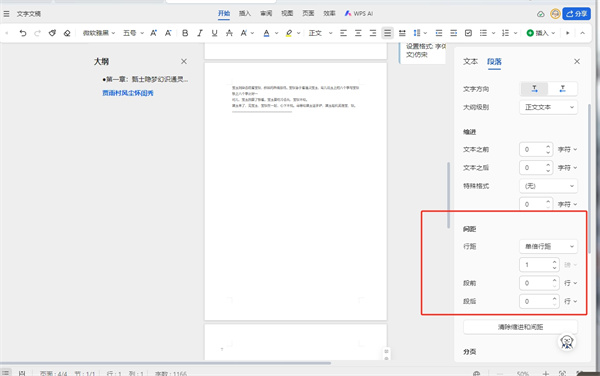Decrease font size with the smaller A icon
The image size is (600, 376).
point(168,33)
